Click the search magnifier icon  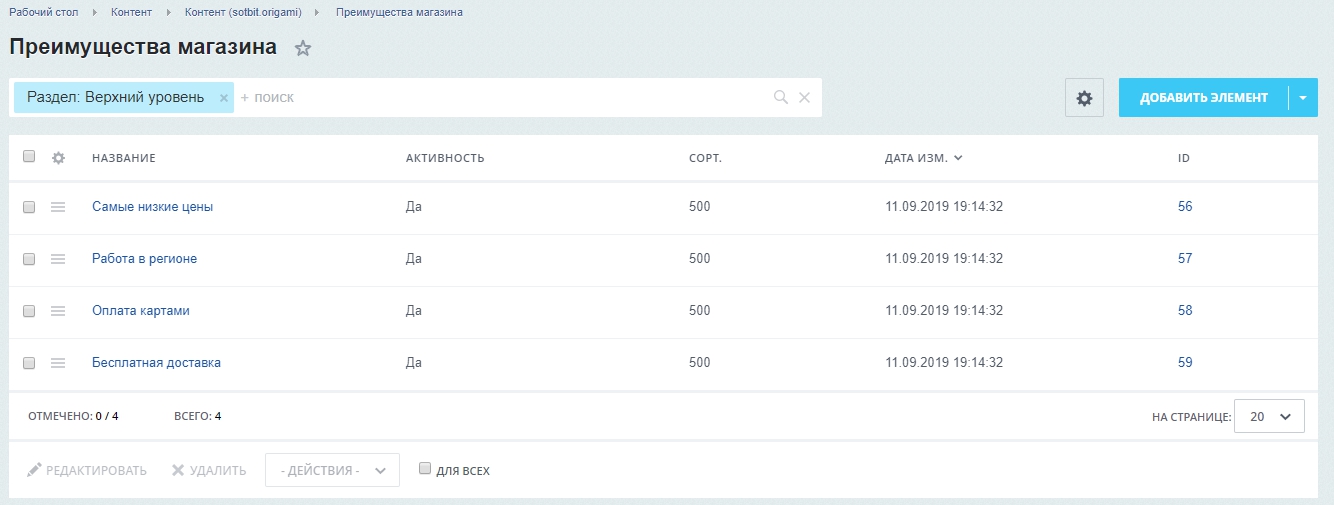[x=781, y=98]
